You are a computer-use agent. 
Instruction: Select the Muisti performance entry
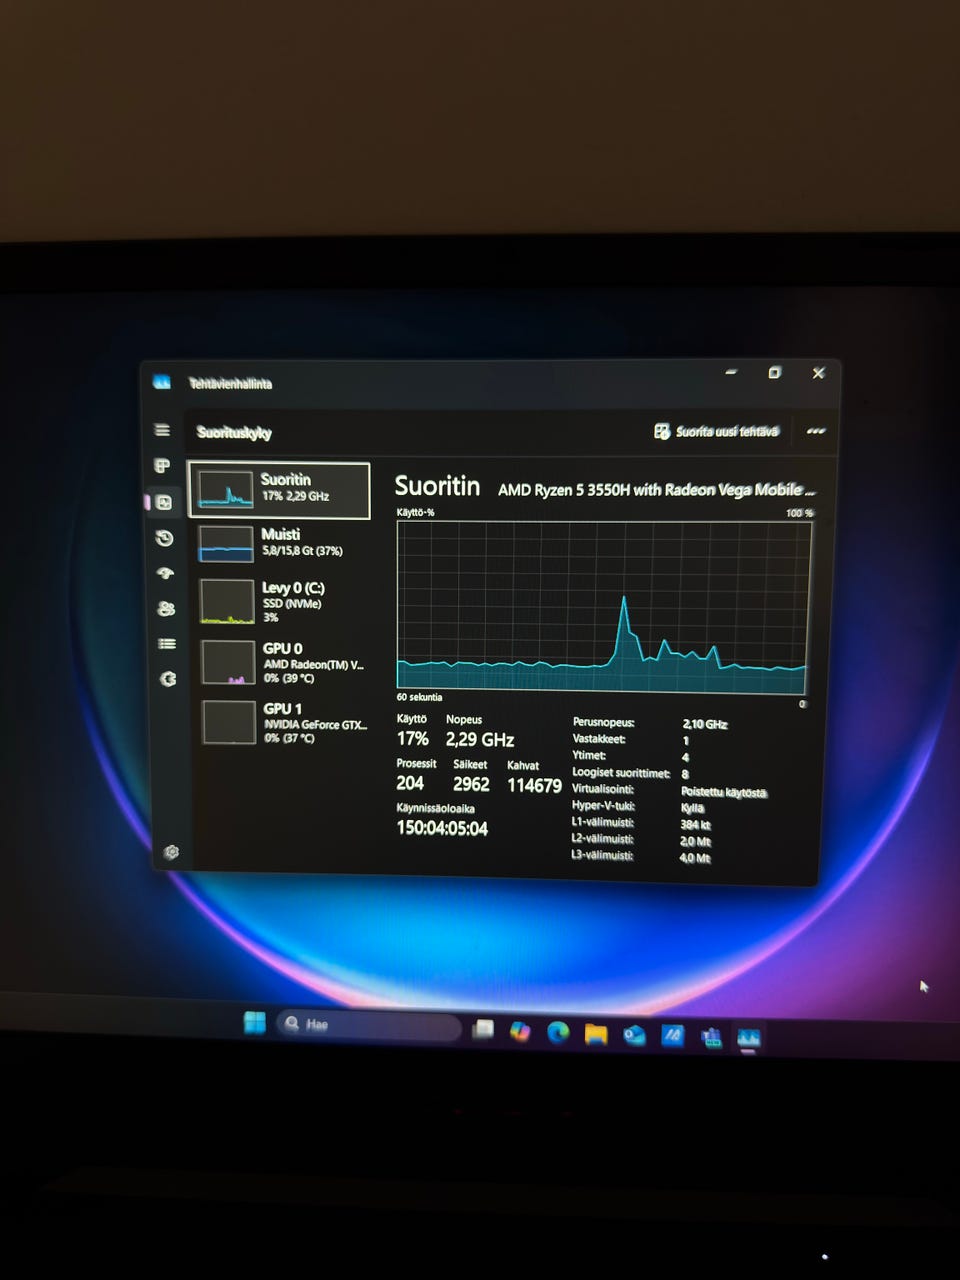pyautogui.click(x=279, y=543)
